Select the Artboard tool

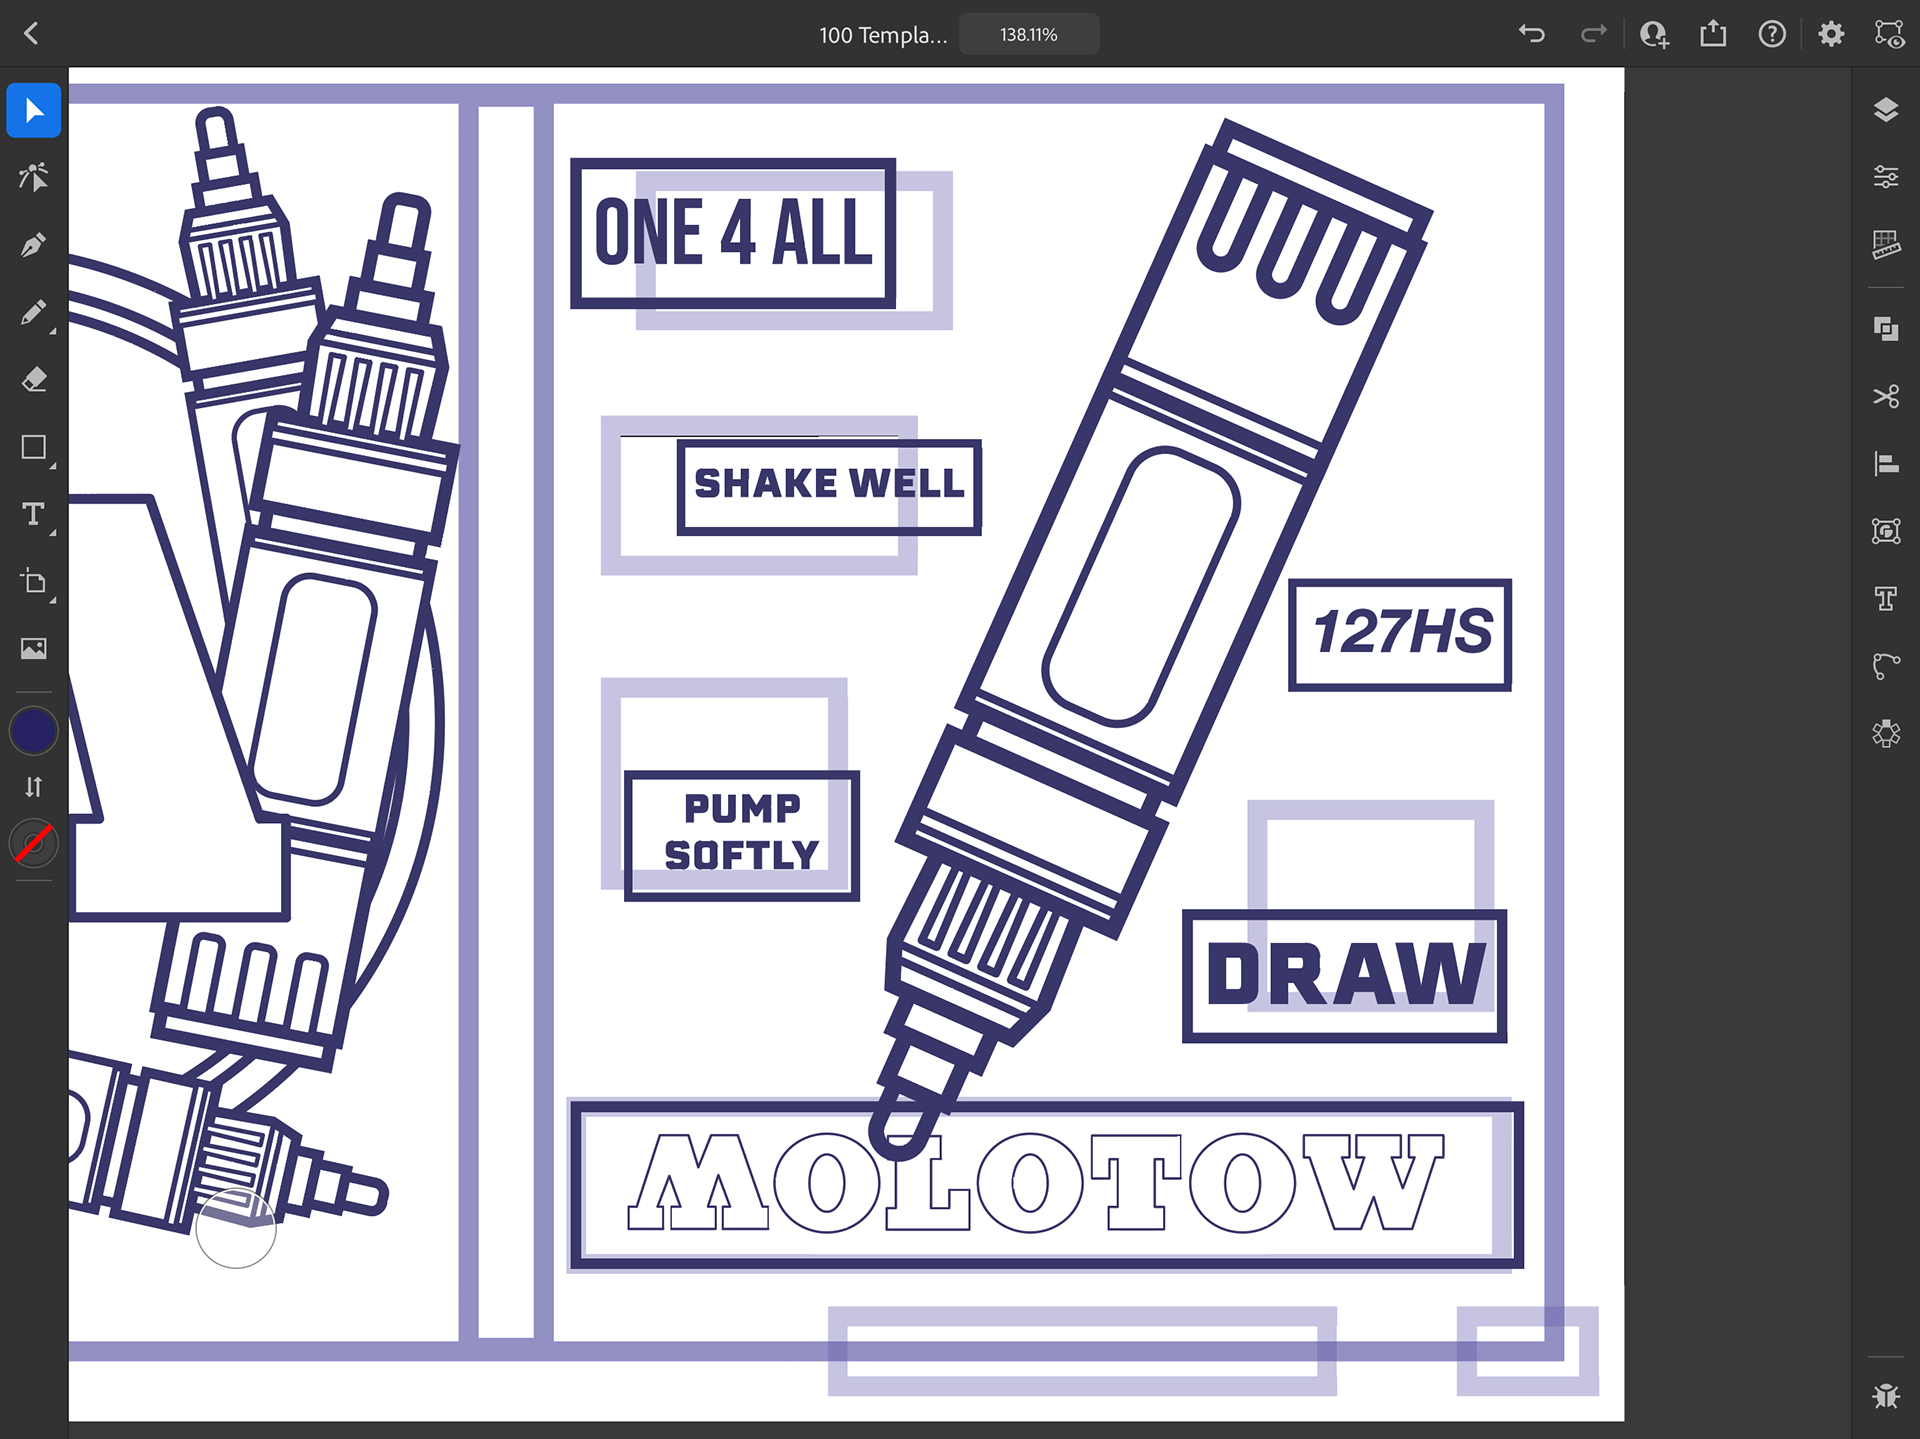point(34,581)
